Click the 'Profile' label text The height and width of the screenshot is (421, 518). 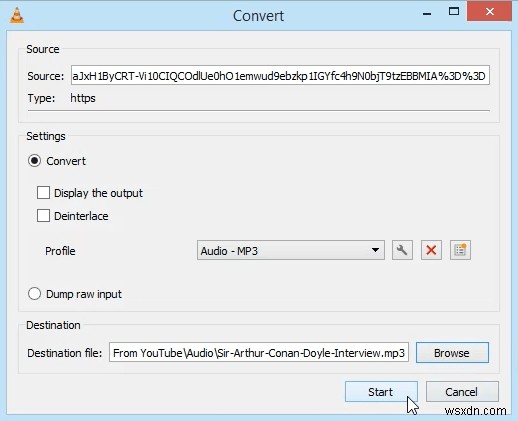tap(60, 251)
